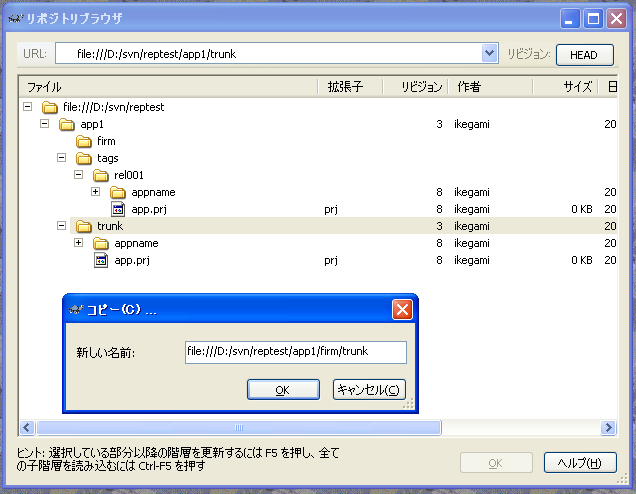Confirm copy with OK in コピー dialog
This screenshot has width=636, height=494.
pos(283,390)
